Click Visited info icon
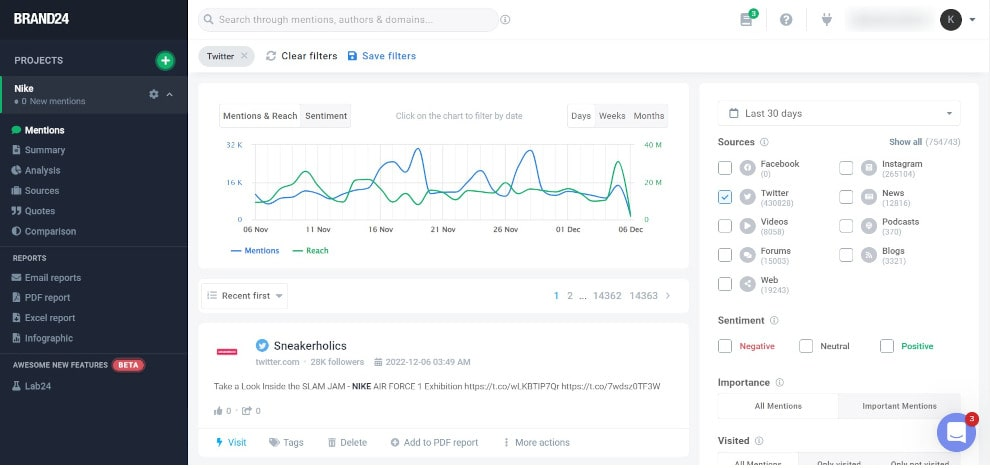Image resolution: width=990 pixels, height=468 pixels. (x=759, y=441)
